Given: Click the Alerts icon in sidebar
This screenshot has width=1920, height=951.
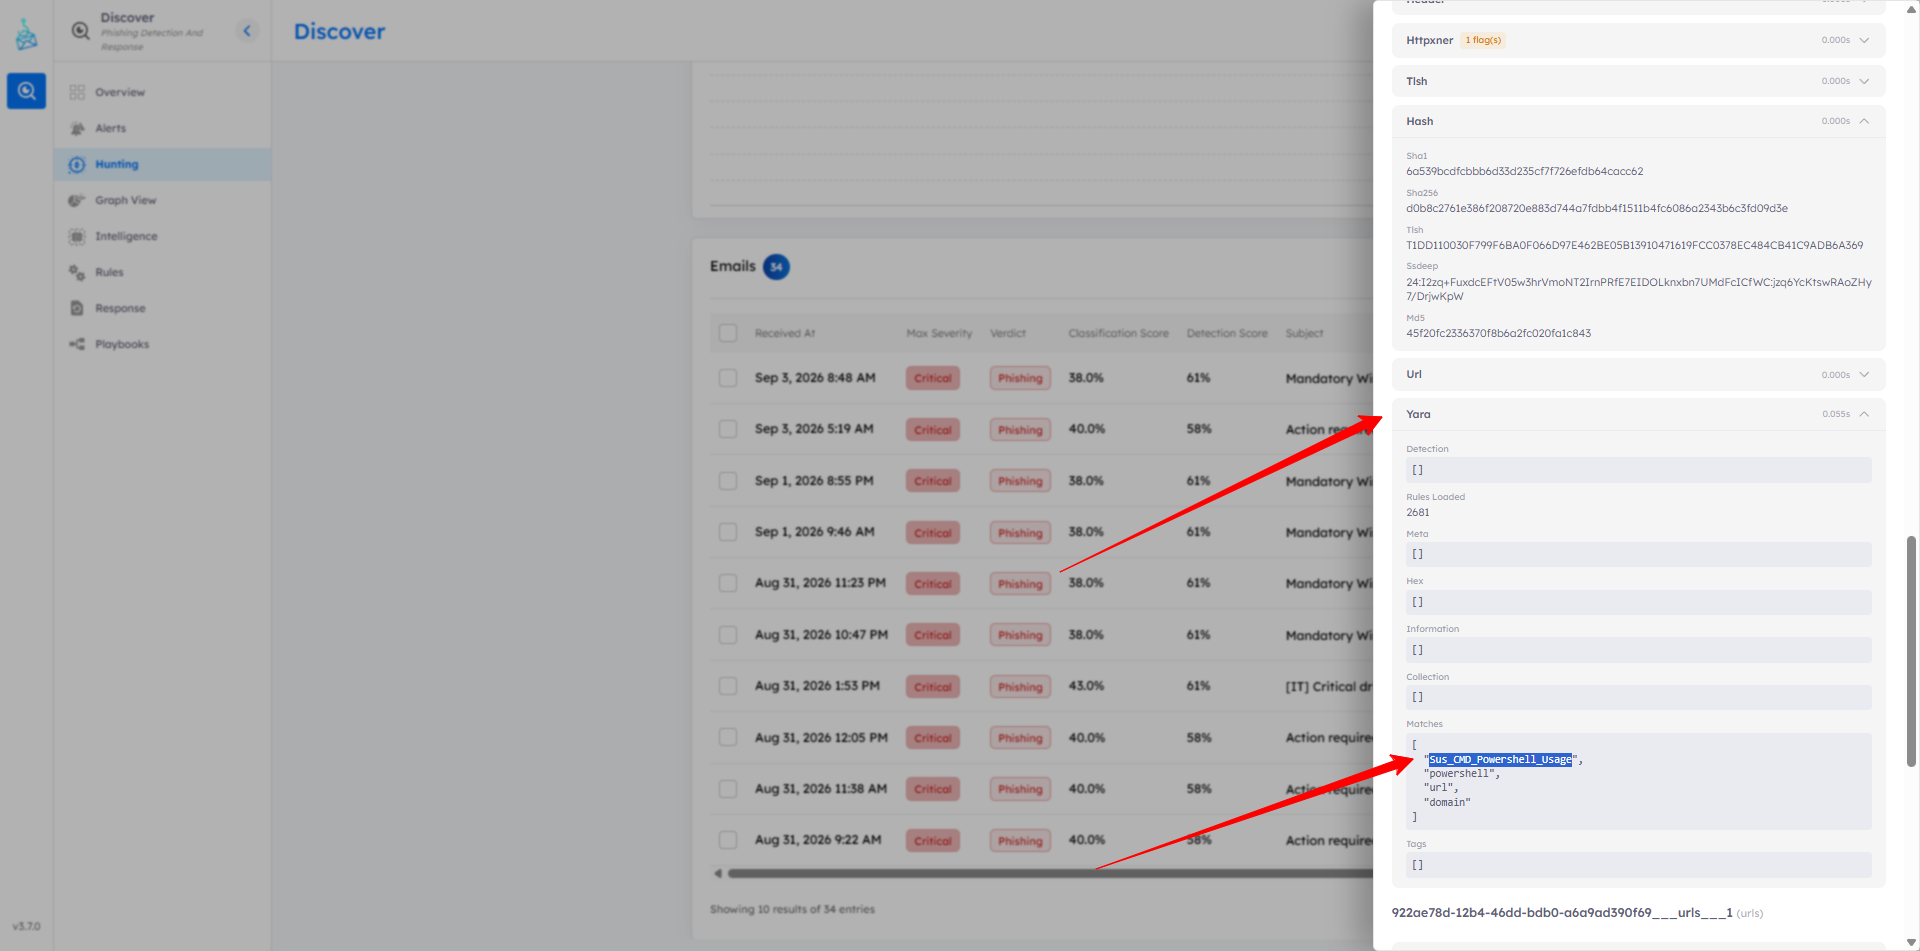Looking at the screenshot, I should (77, 128).
